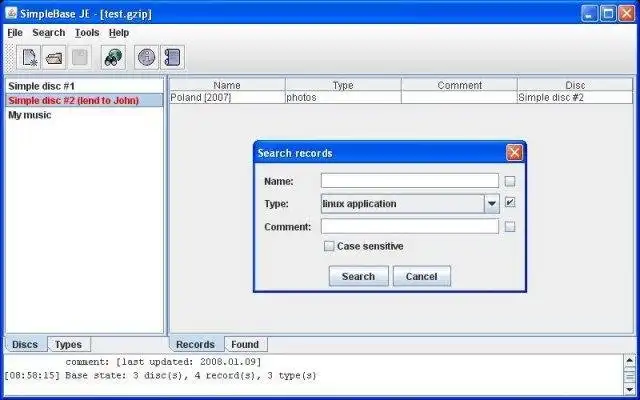
Task: Close the SimpleBase JE window
Action: tap(627, 14)
